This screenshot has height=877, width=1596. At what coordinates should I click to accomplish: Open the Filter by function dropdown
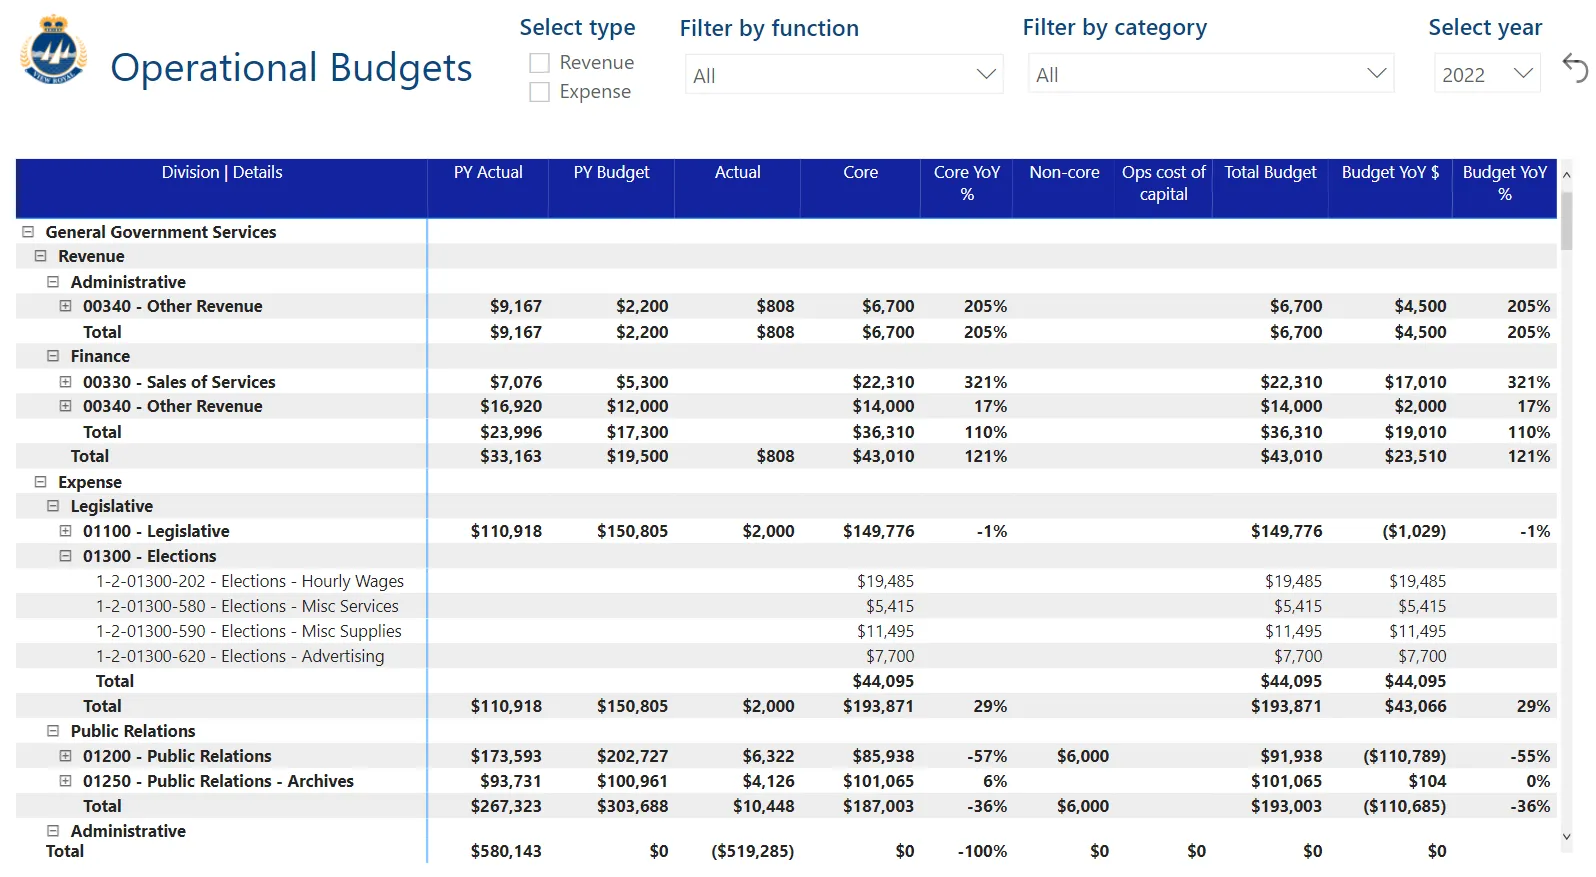click(844, 75)
